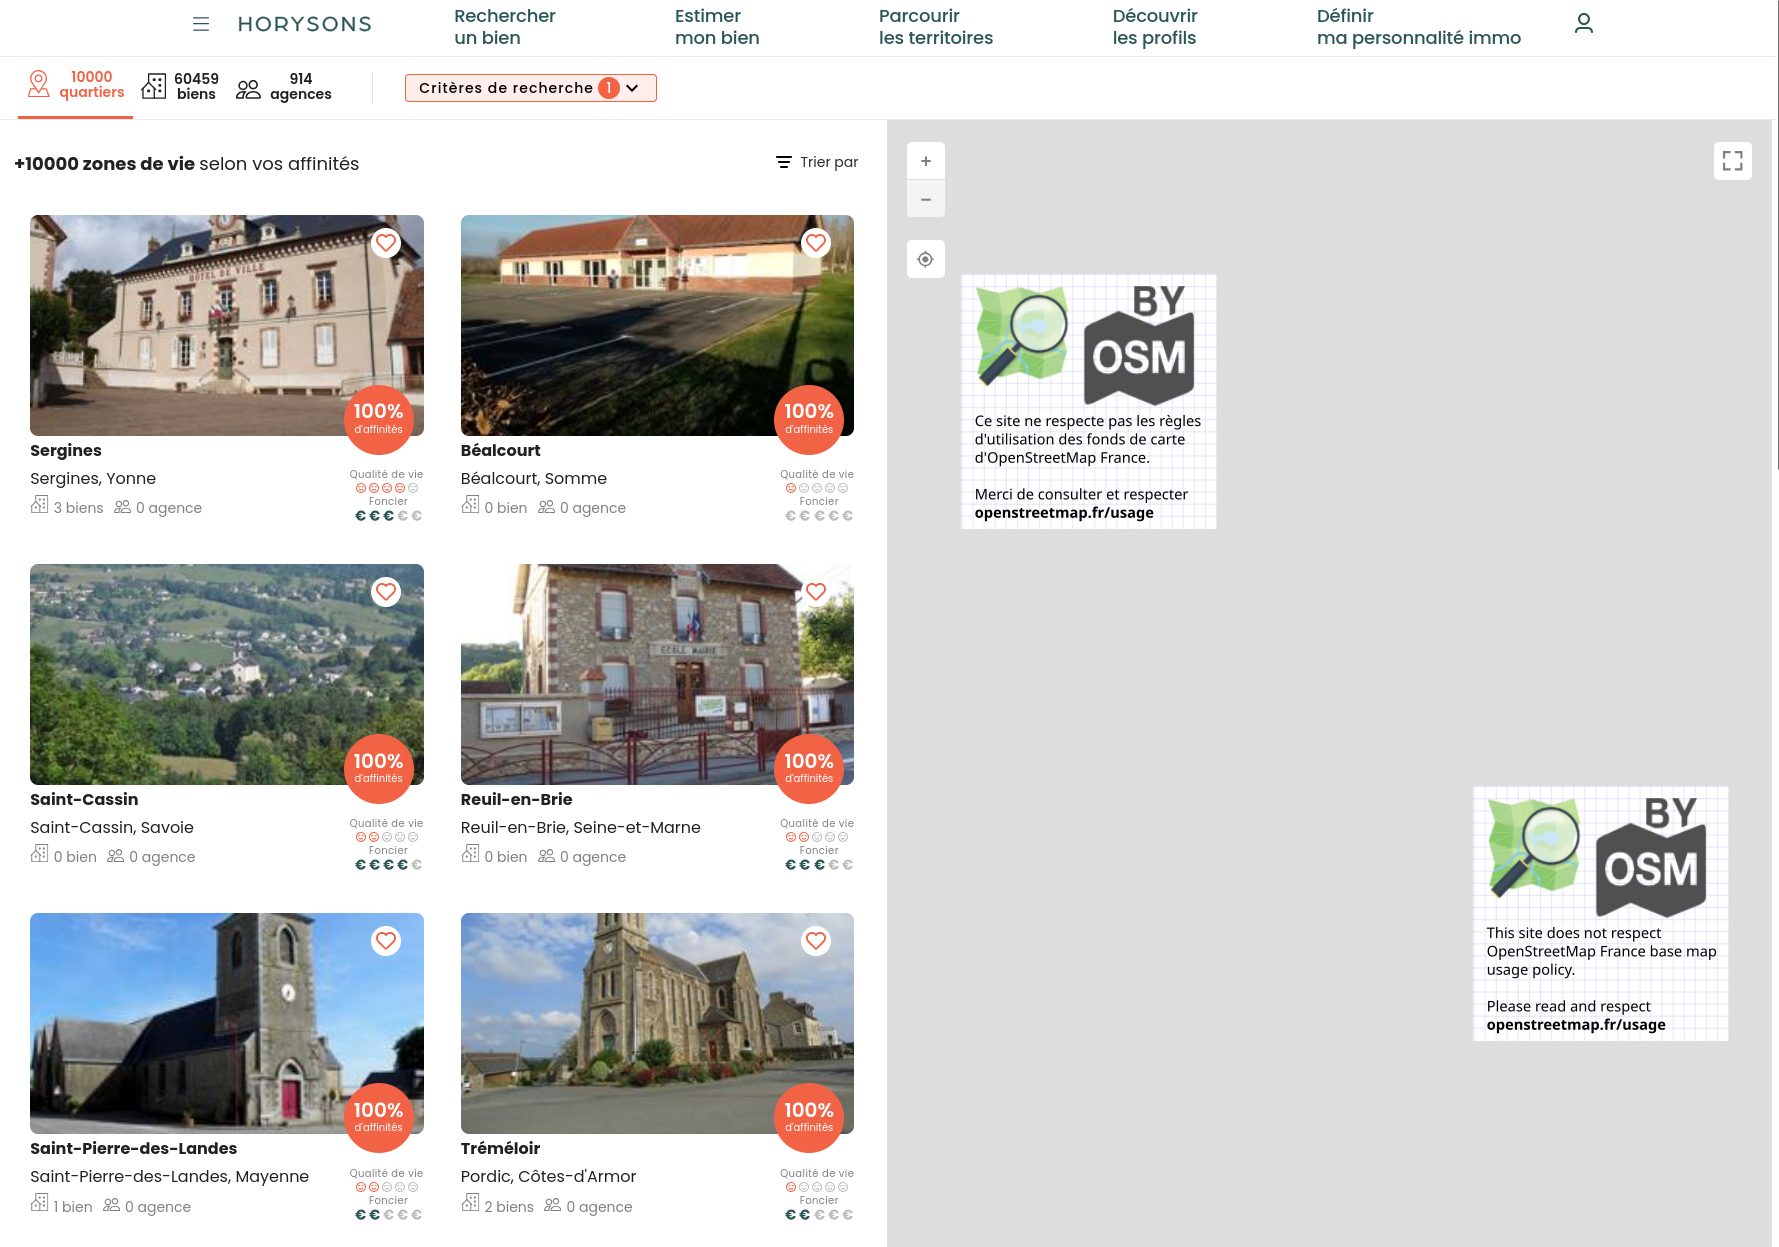Switch to the 60459 biens tab
This screenshot has height=1247, width=1779.
point(181,87)
